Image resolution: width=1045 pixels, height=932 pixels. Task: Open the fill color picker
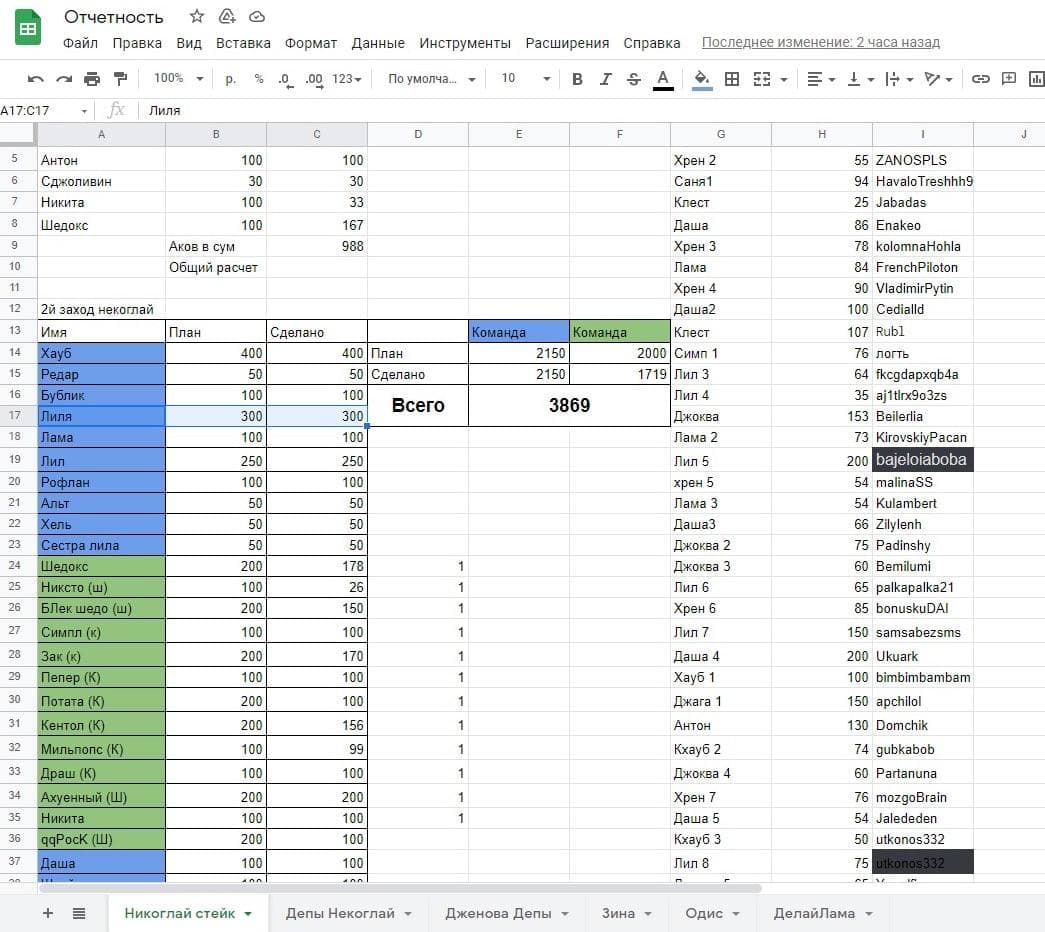(x=702, y=79)
